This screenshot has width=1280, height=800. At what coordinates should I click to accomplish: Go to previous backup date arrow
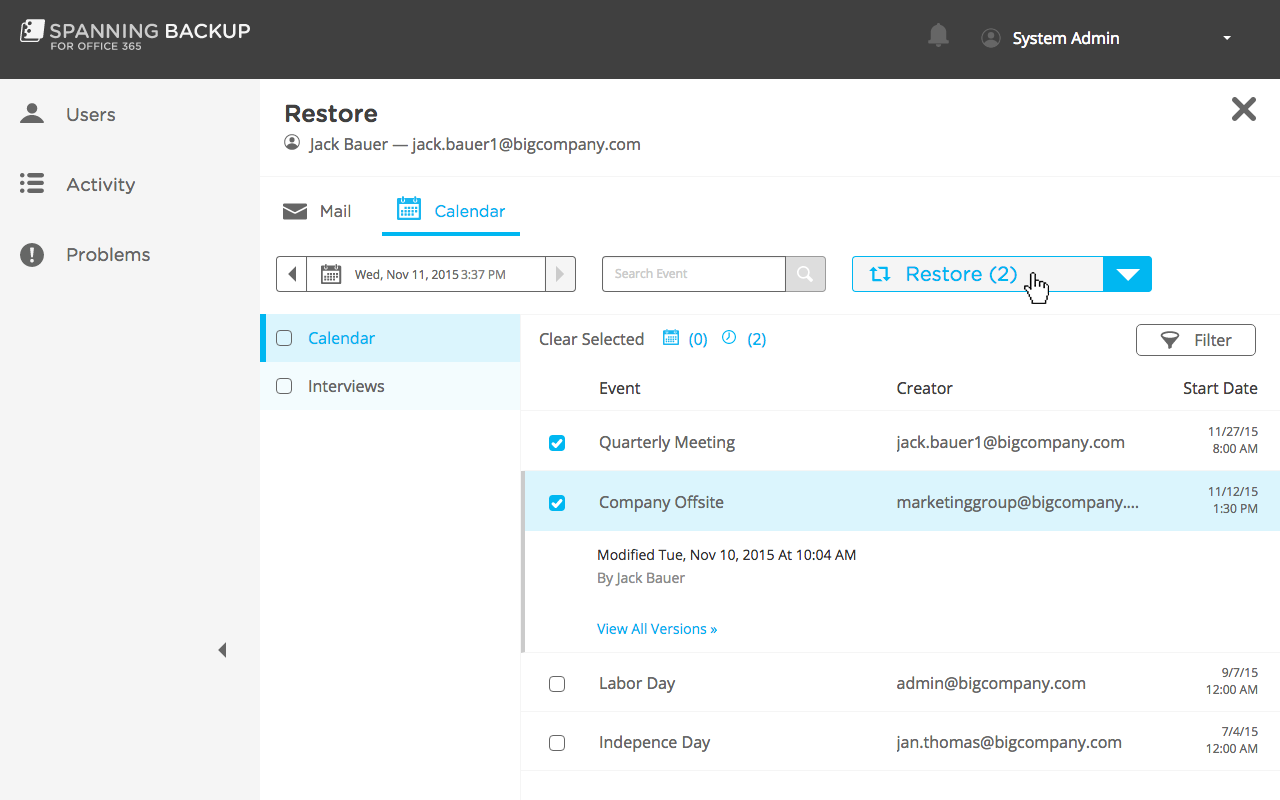click(291, 274)
